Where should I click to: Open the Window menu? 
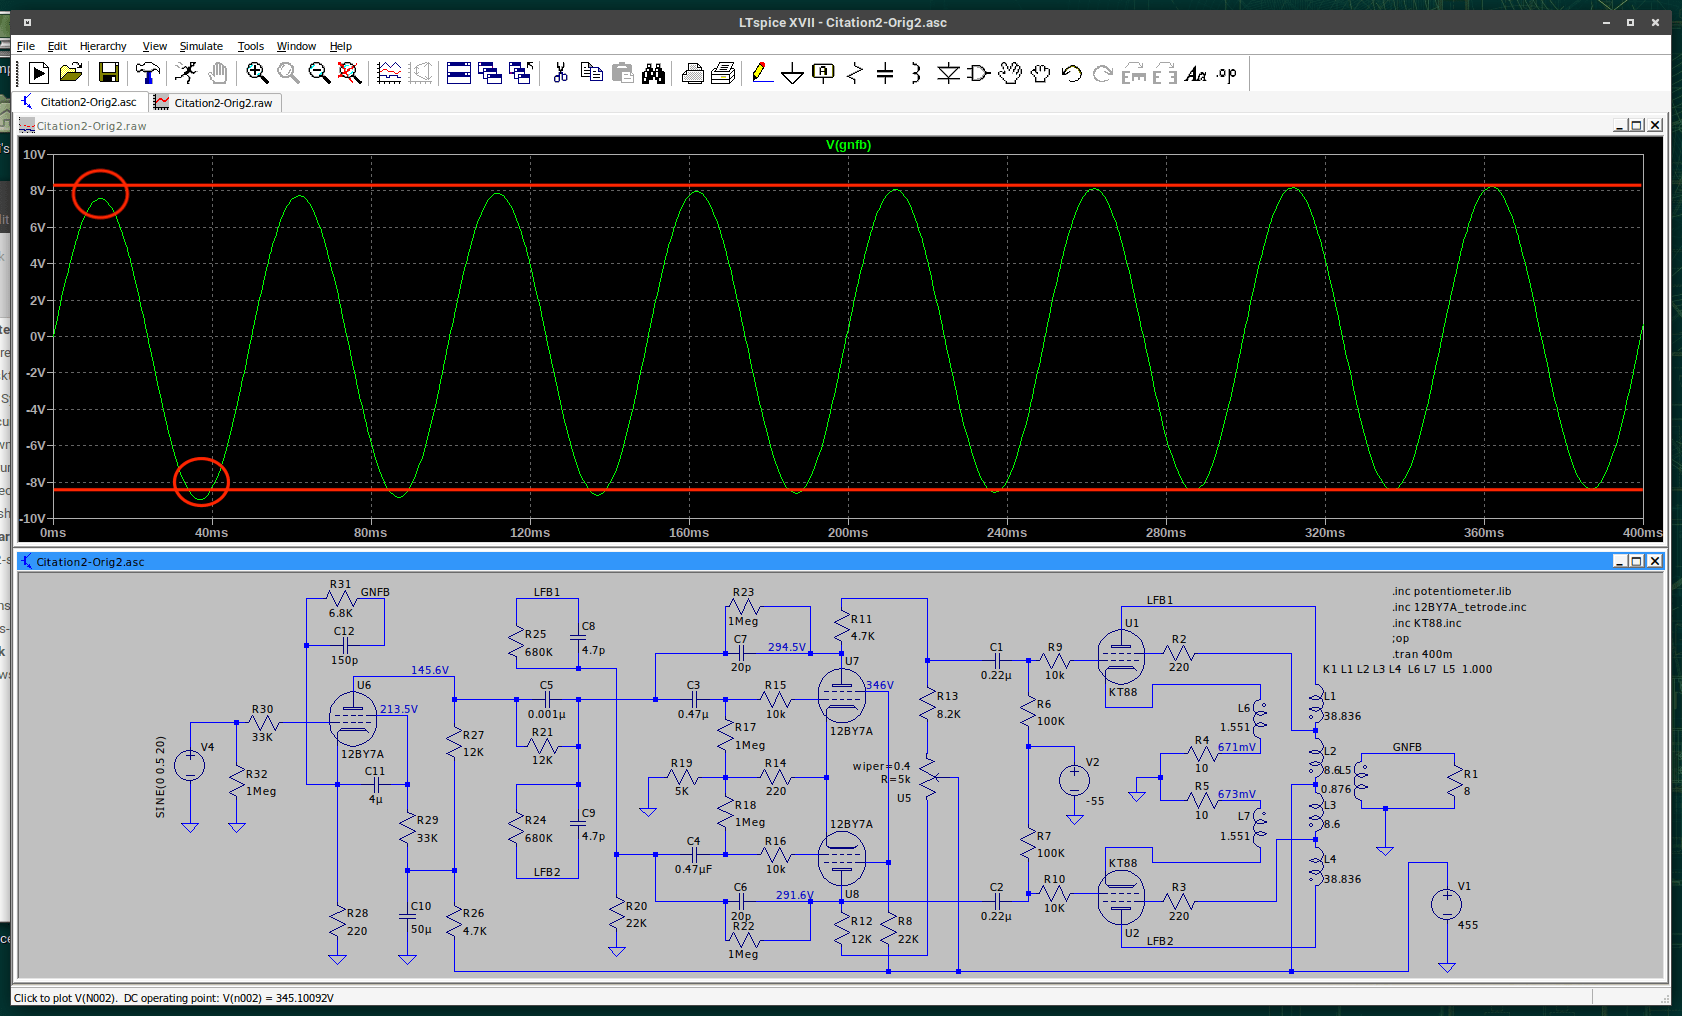[x=296, y=46]
